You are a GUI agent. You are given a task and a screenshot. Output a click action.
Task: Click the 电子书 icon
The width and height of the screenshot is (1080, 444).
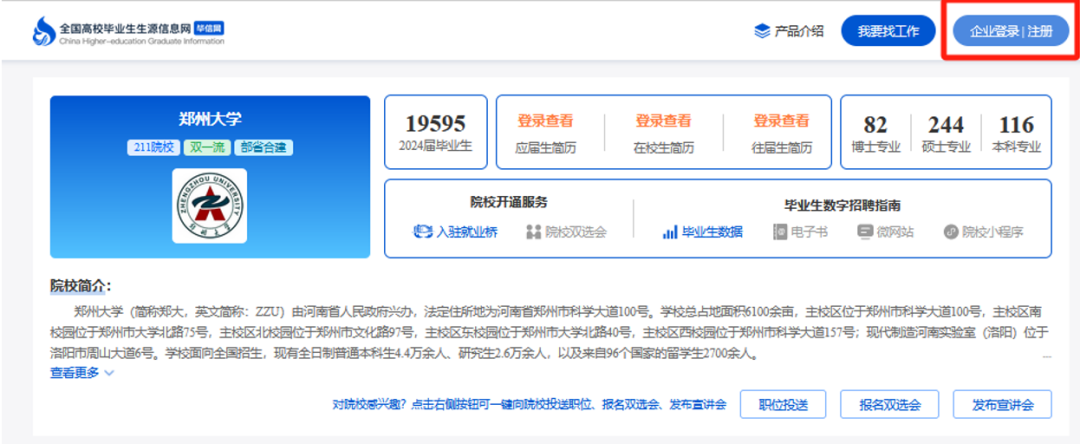[781, 232]
